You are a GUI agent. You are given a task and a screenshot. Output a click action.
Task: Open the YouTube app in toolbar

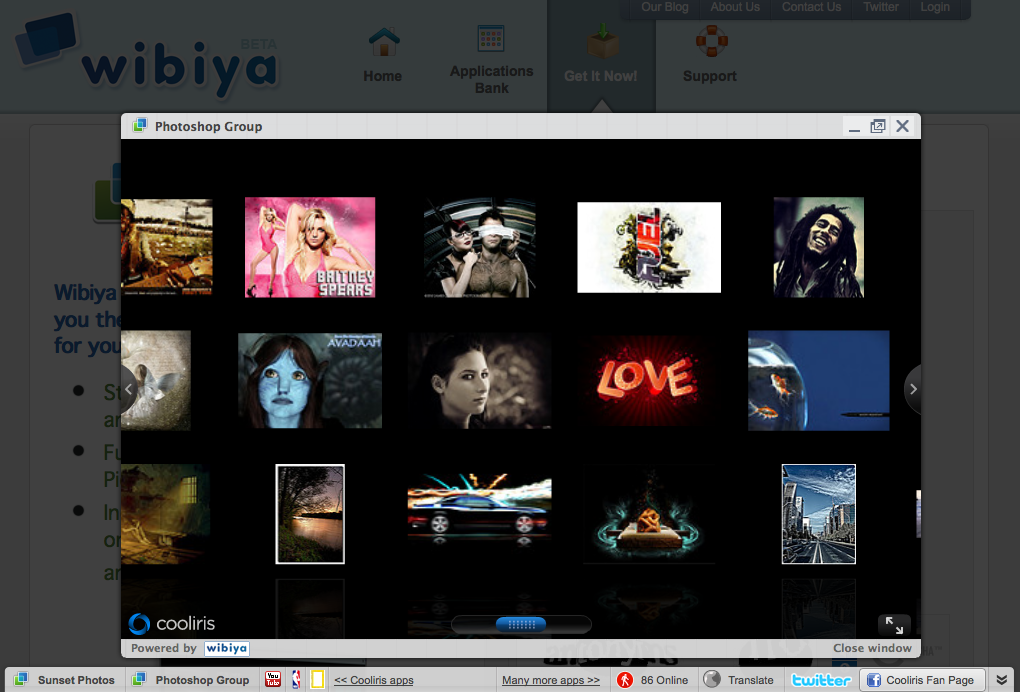[x=273, y=680]
